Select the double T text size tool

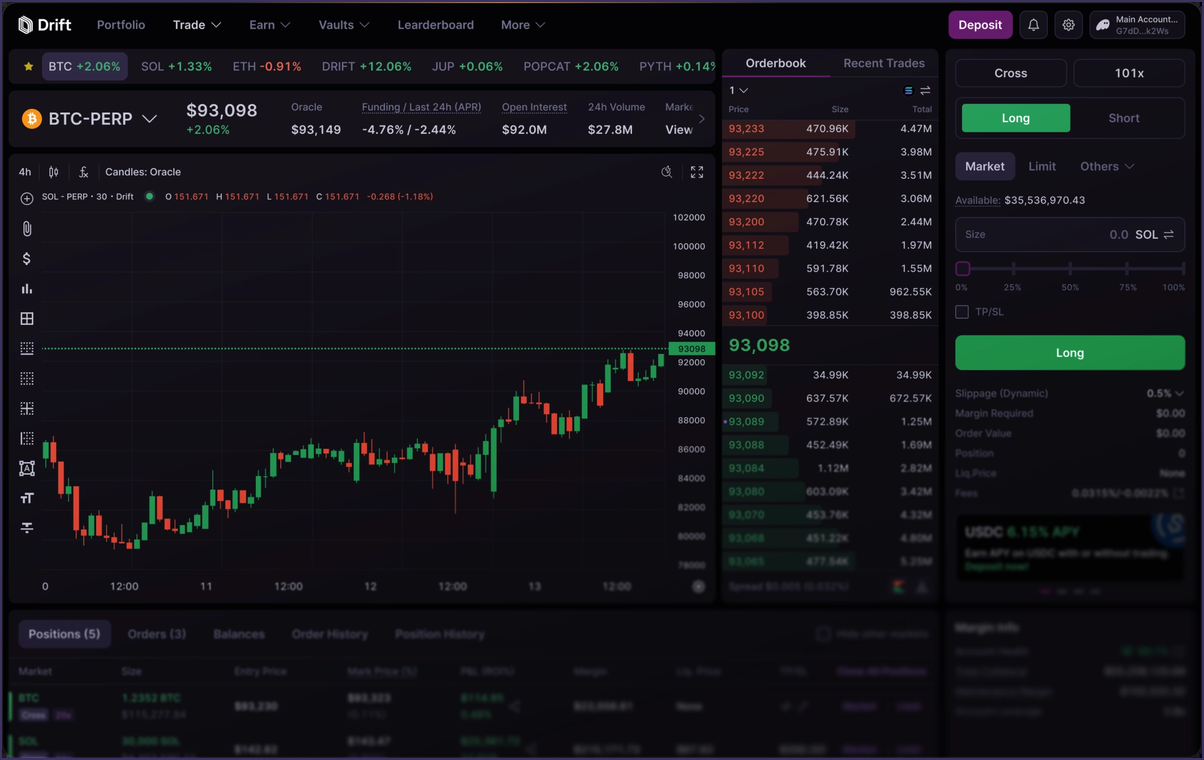click(x=27, y=498)
